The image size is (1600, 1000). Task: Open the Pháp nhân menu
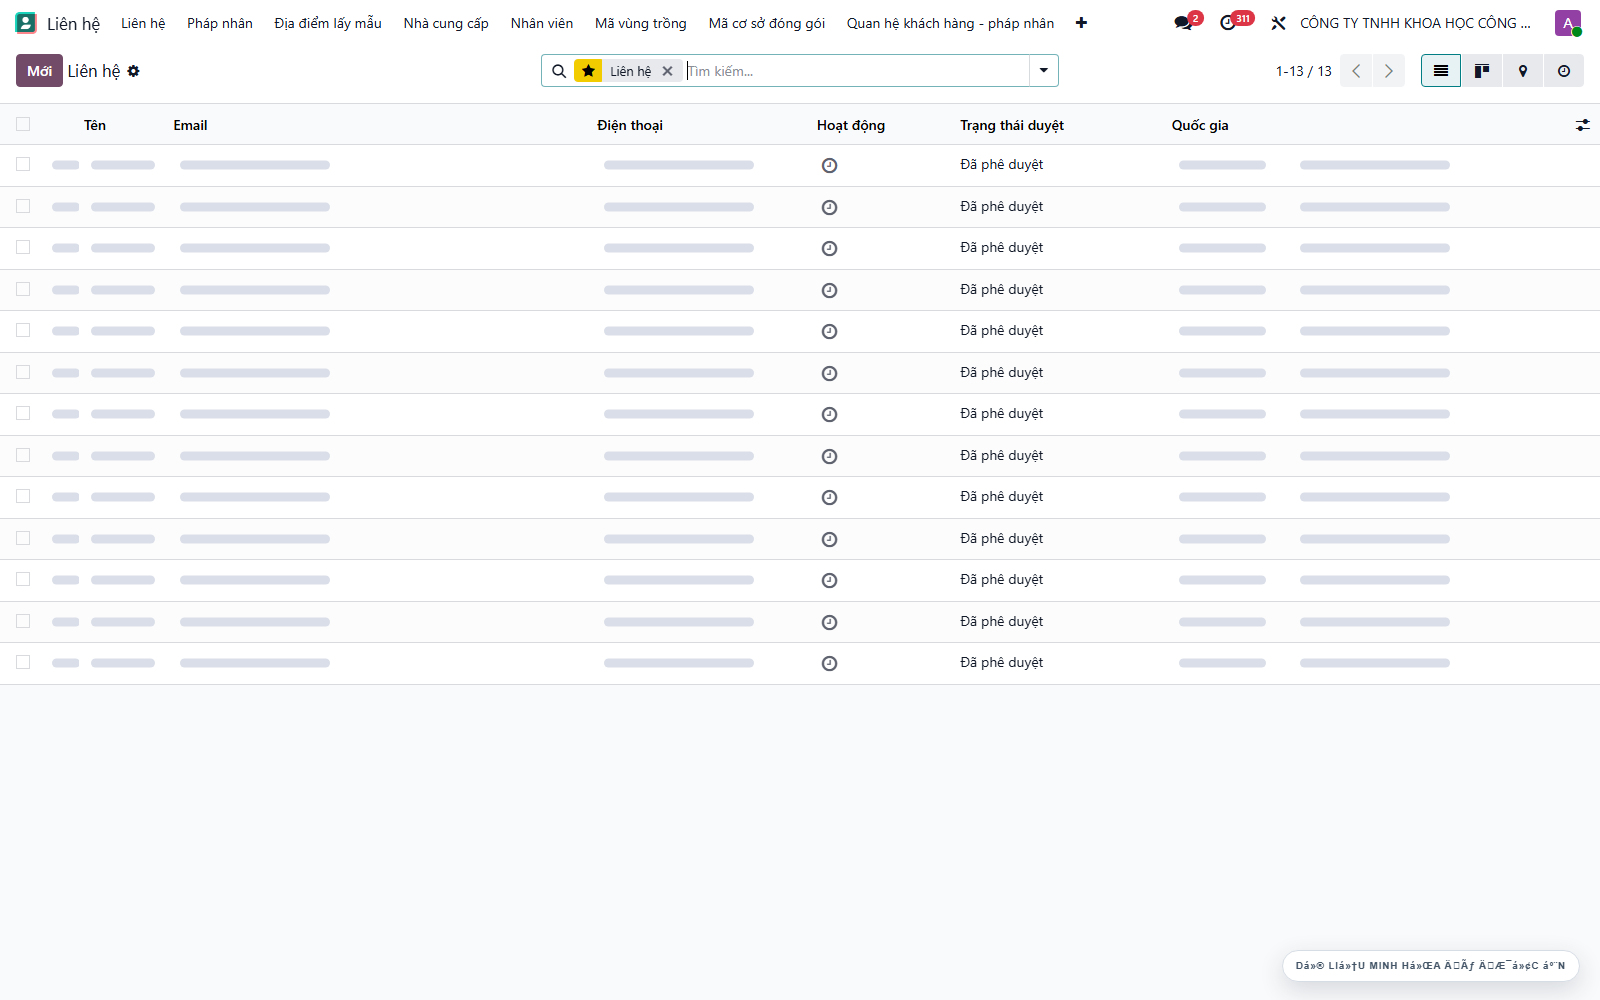click(220, 23)
